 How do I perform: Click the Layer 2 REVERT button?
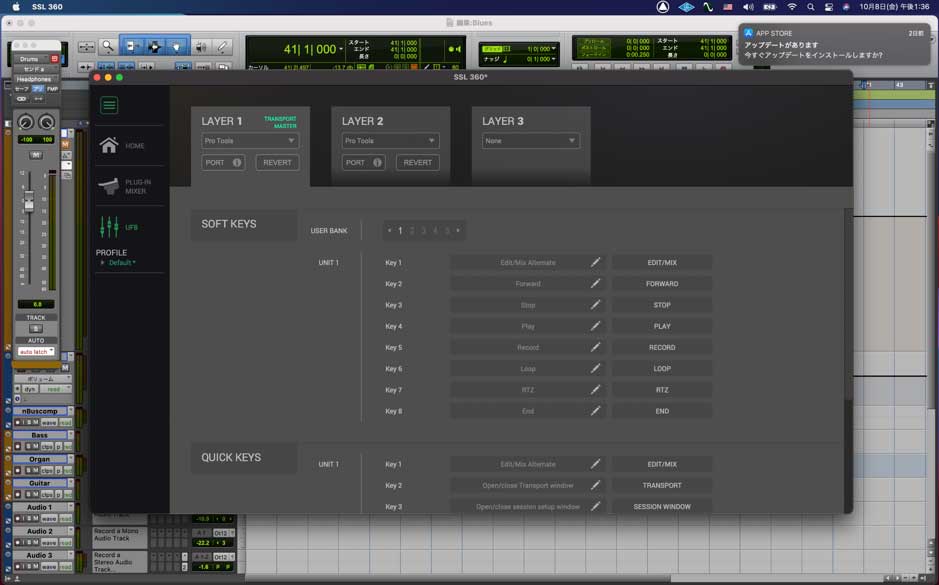[417, 163]
